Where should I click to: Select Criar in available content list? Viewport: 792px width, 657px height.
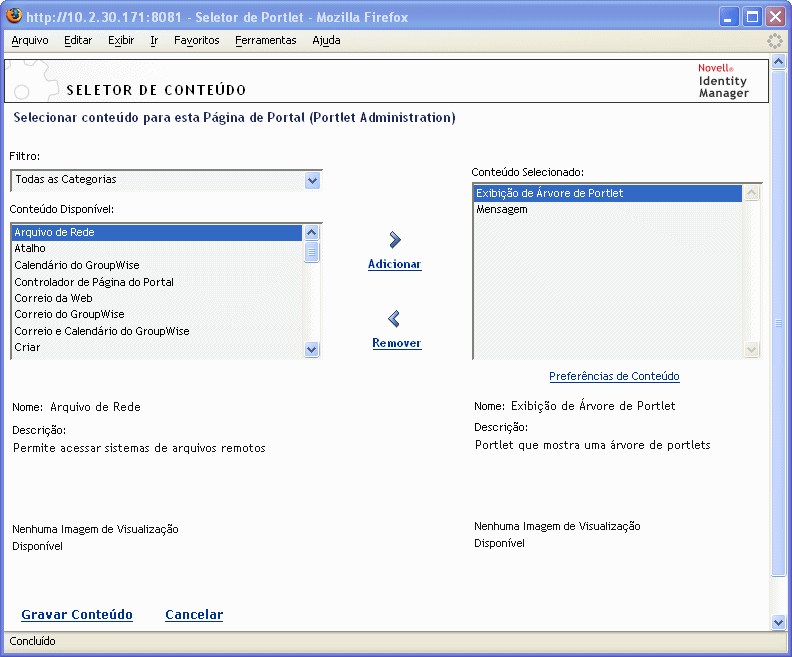tap(157, 347)
